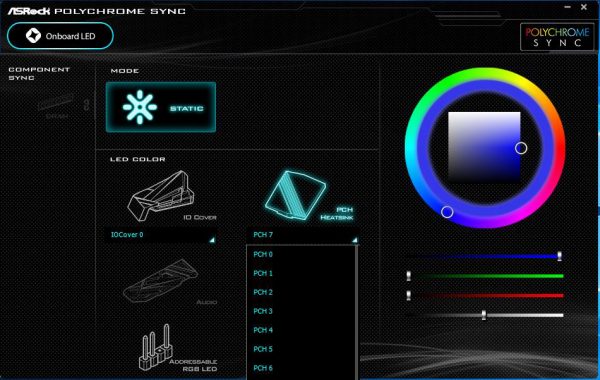The image size is (600, 380).
Task: Click the Static mode snowflake icon
Action: (140, 107)
